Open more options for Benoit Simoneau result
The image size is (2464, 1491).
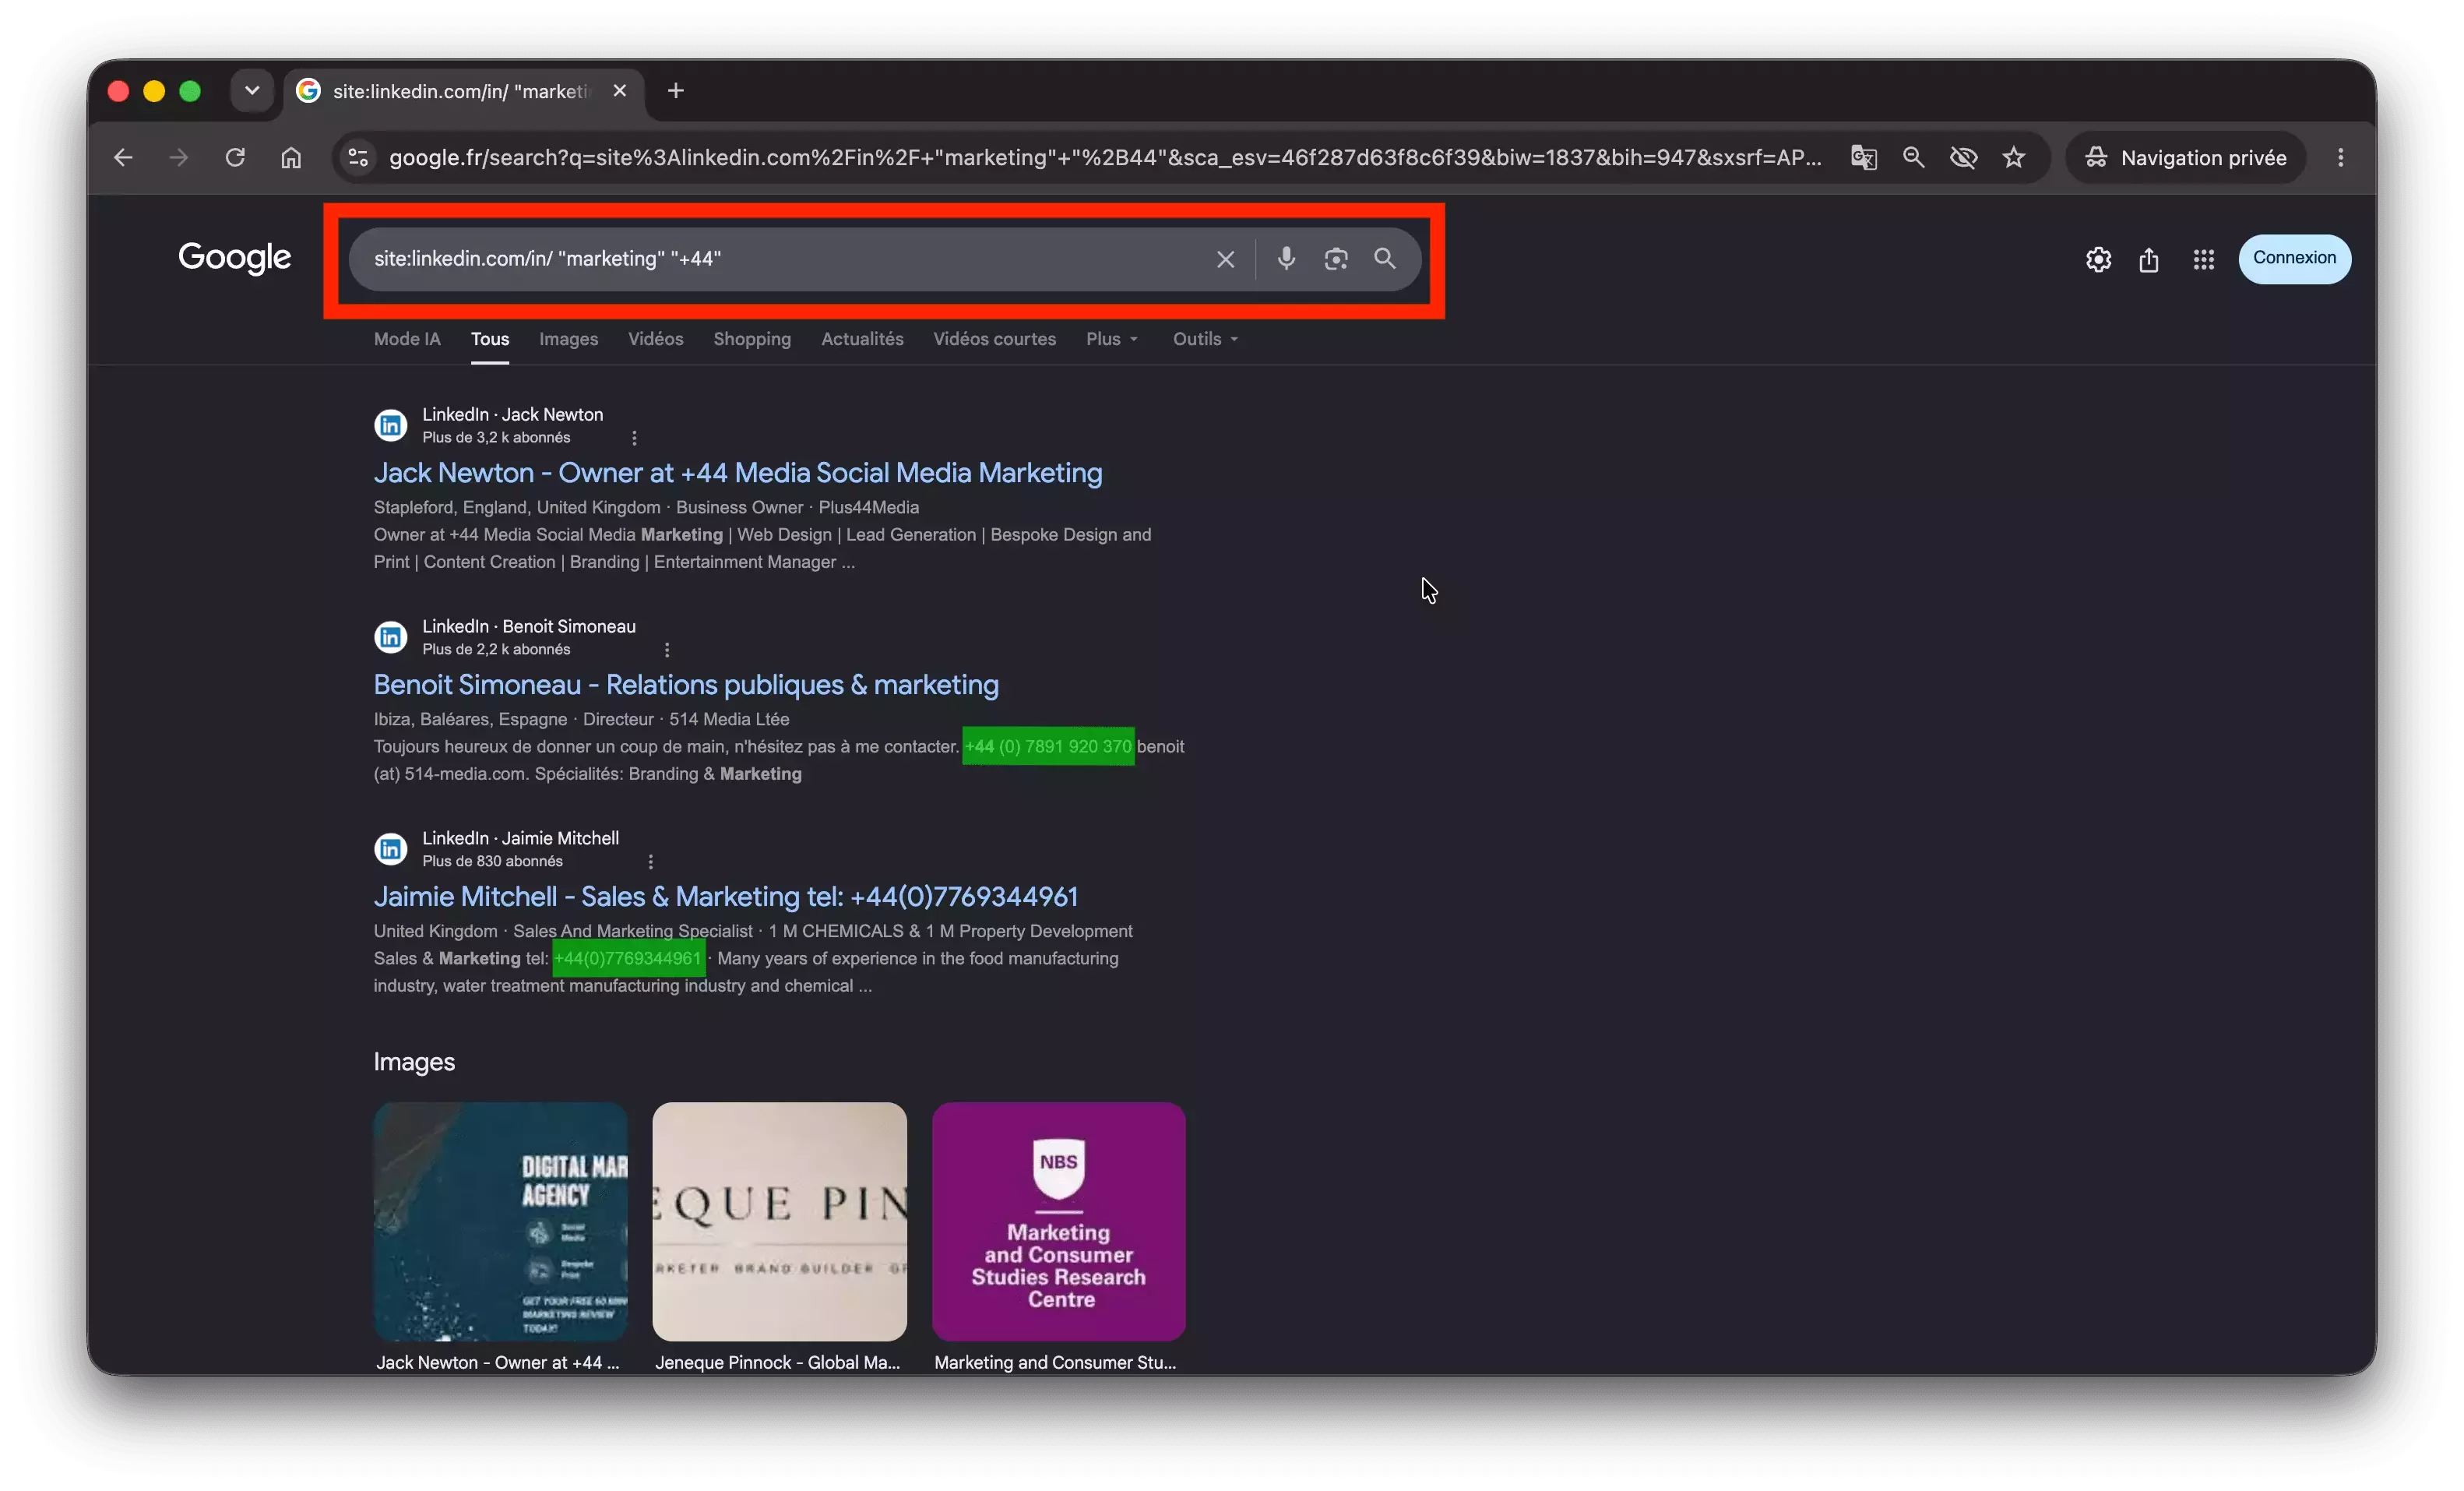pos(667,650)
